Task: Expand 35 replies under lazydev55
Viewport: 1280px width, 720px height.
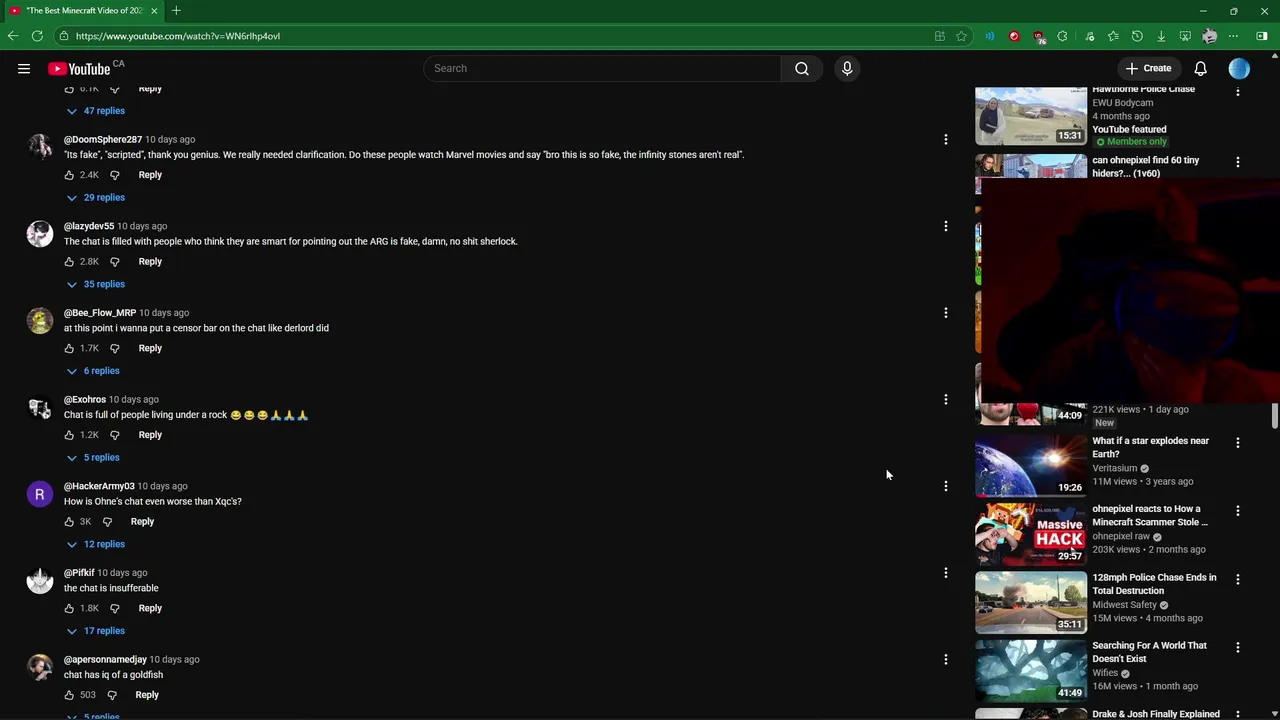Action: [x=95, y=284]
